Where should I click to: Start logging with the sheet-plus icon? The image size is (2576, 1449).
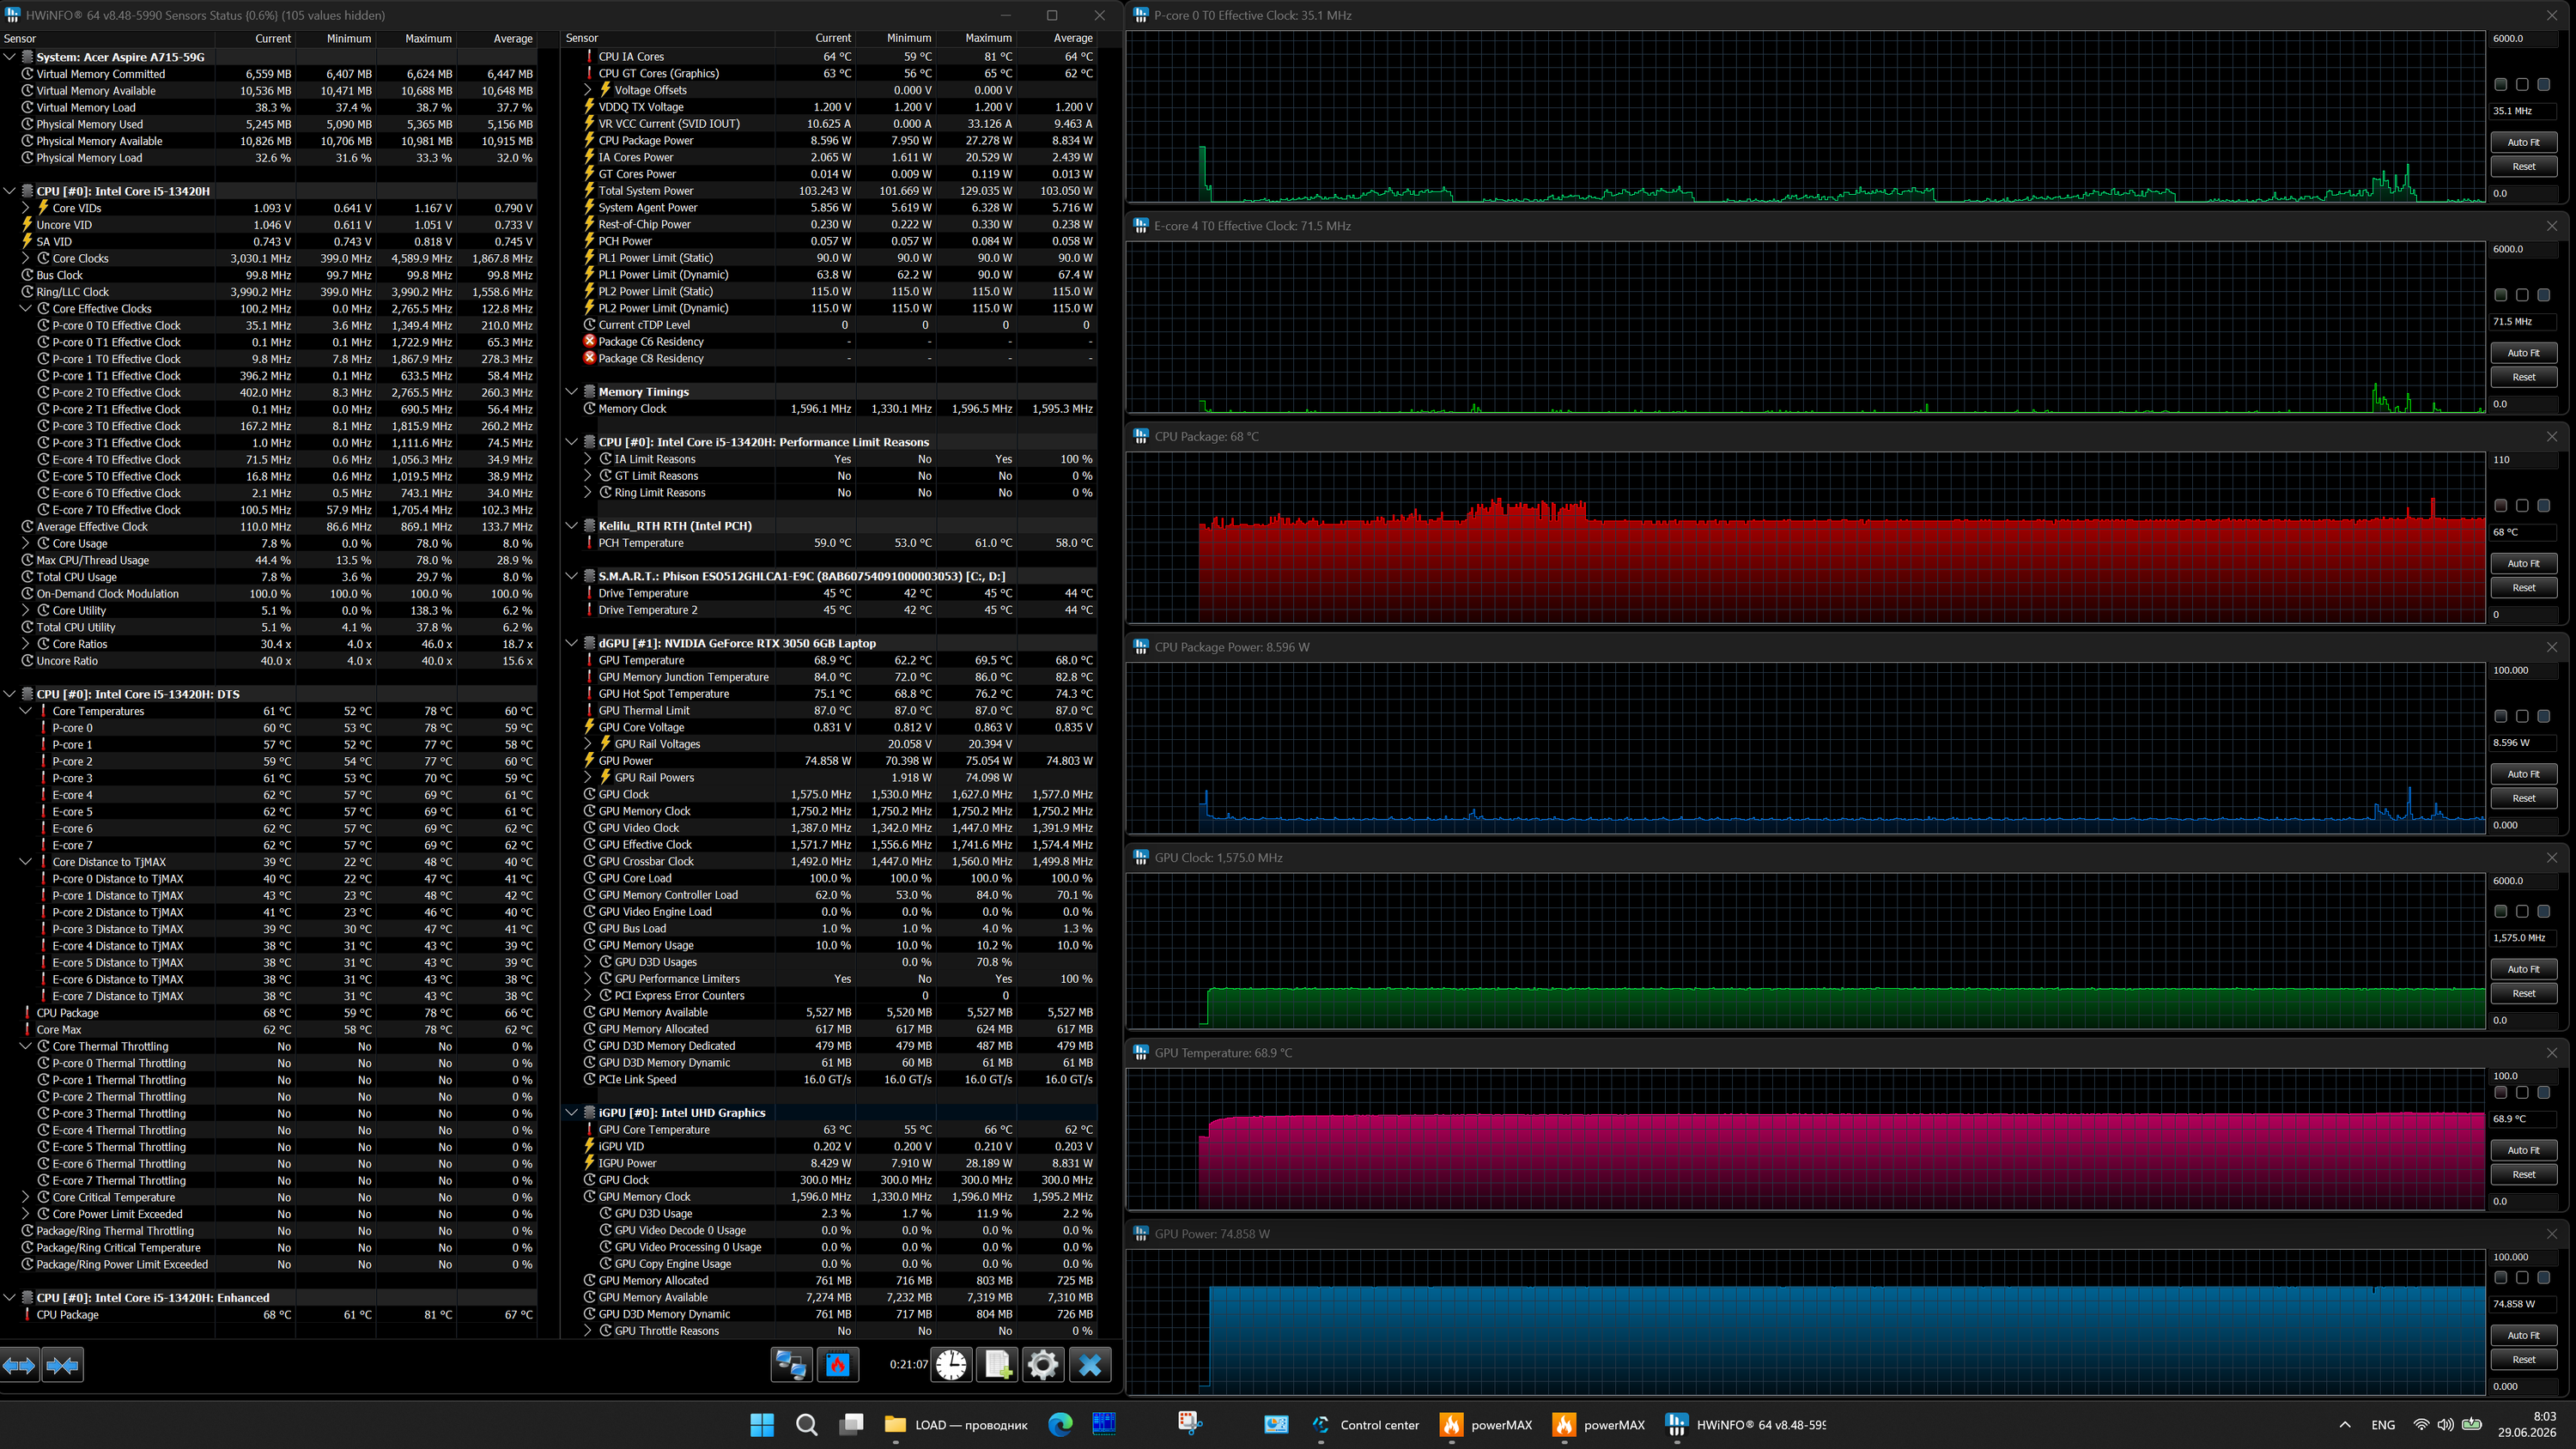click(998, 1365)
